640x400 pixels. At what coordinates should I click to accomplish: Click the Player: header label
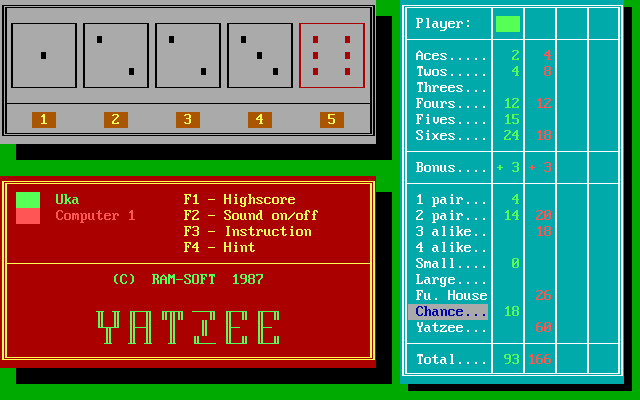(x=443, y=23)
